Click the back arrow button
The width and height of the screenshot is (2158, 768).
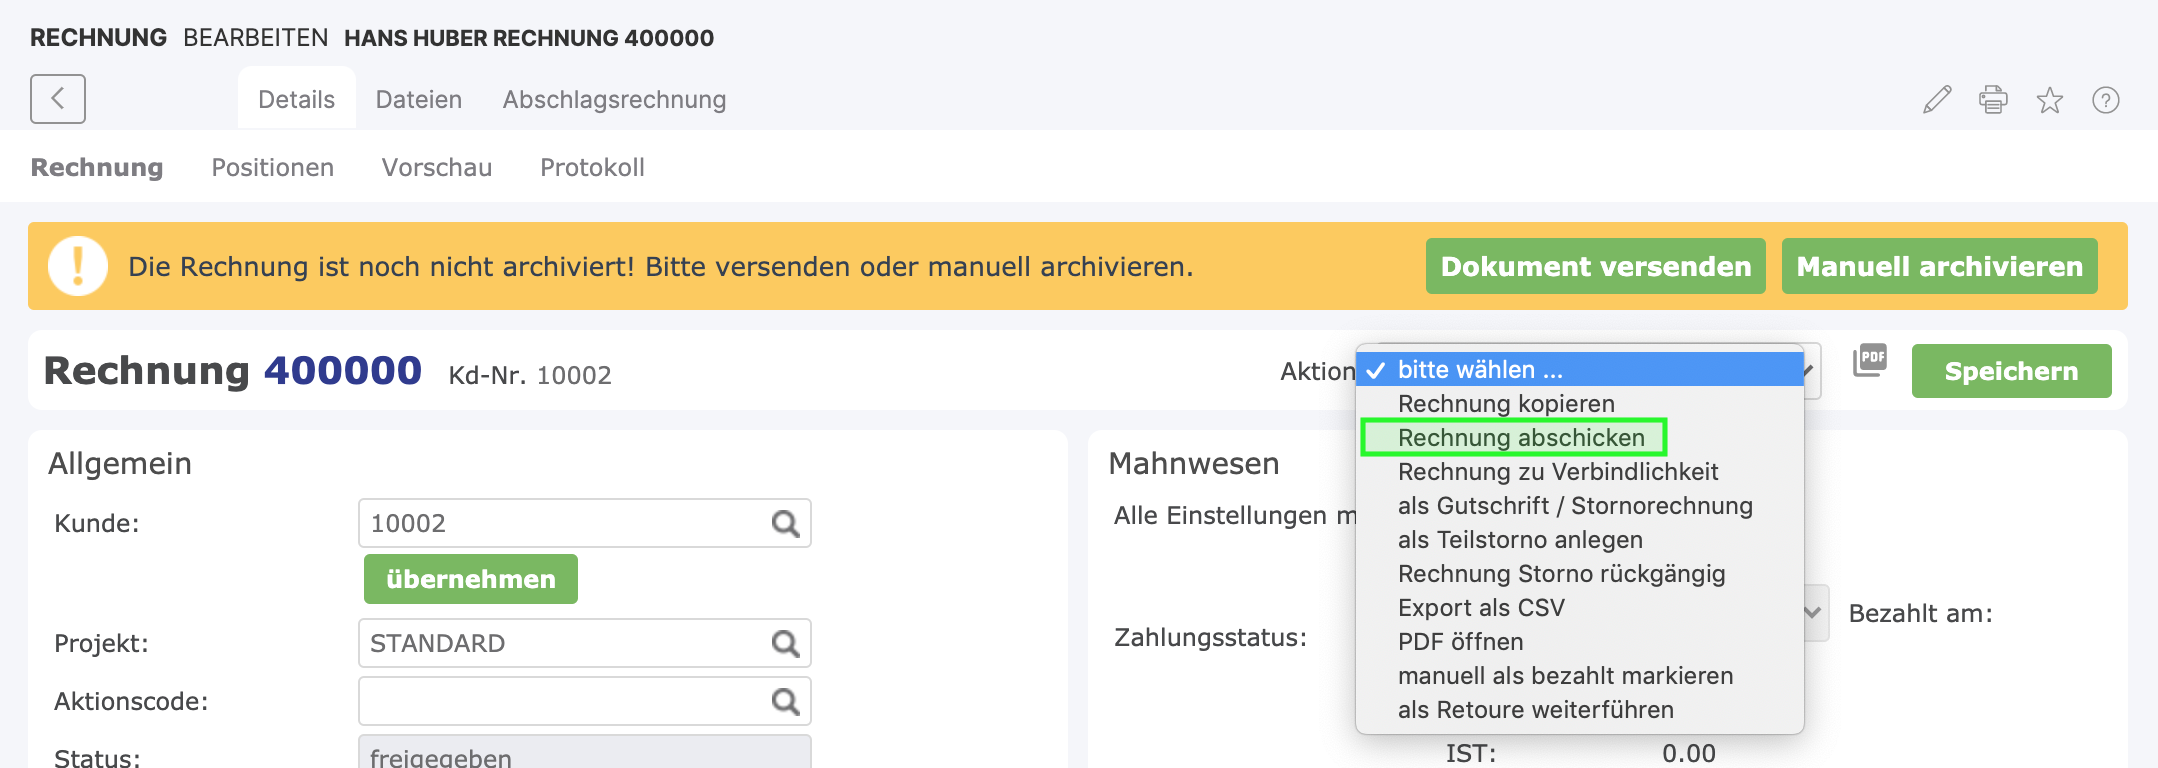[58, 99]
